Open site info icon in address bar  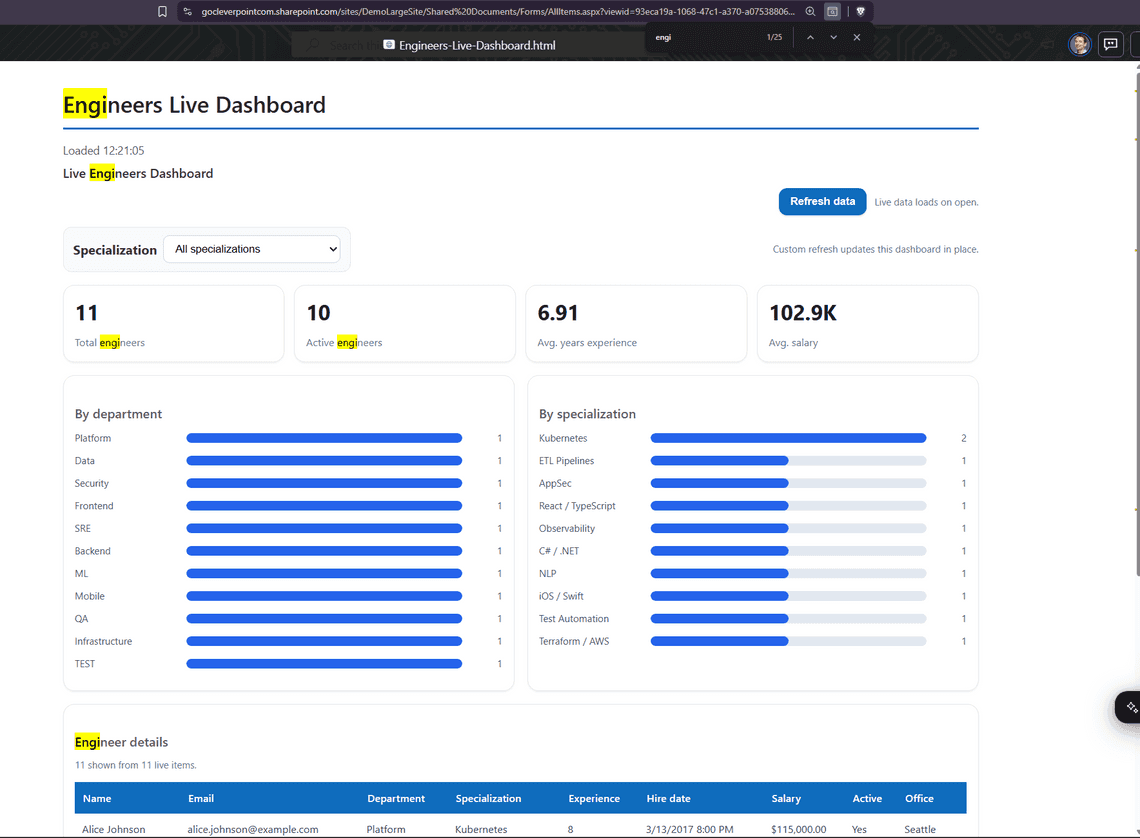(x=188, y=12)
